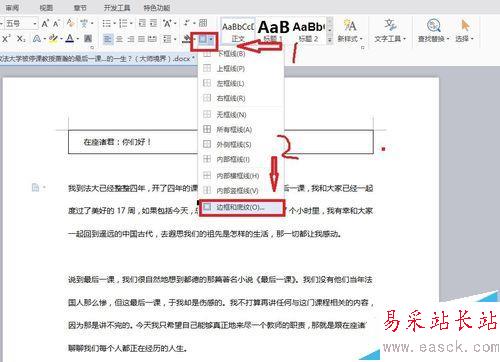The width and height of the screenshot is (500, 362).
Task: Click the 查找替换 magnifier icon
Action: (433, 26)
